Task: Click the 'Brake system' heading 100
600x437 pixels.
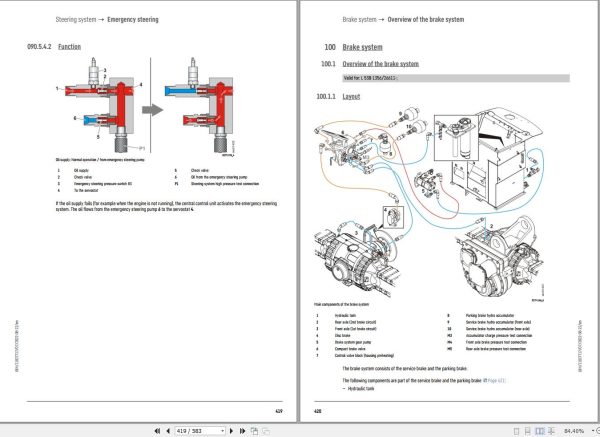Action: [362, 47]
